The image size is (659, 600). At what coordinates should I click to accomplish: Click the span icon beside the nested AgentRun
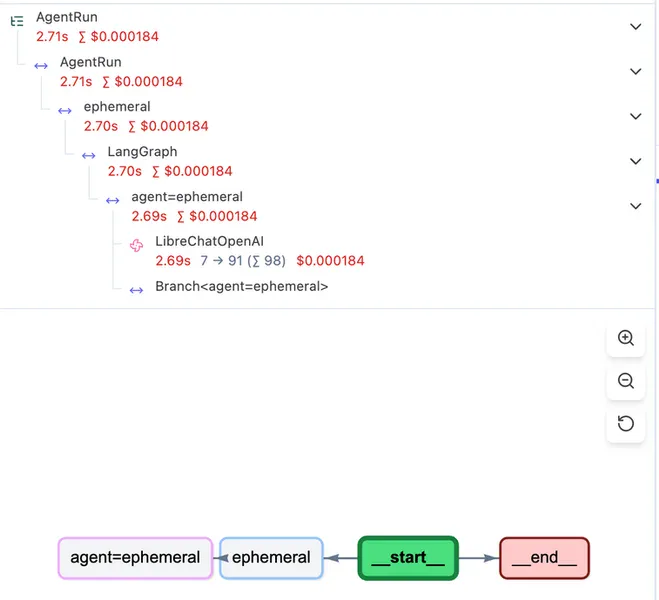[41, 65]
